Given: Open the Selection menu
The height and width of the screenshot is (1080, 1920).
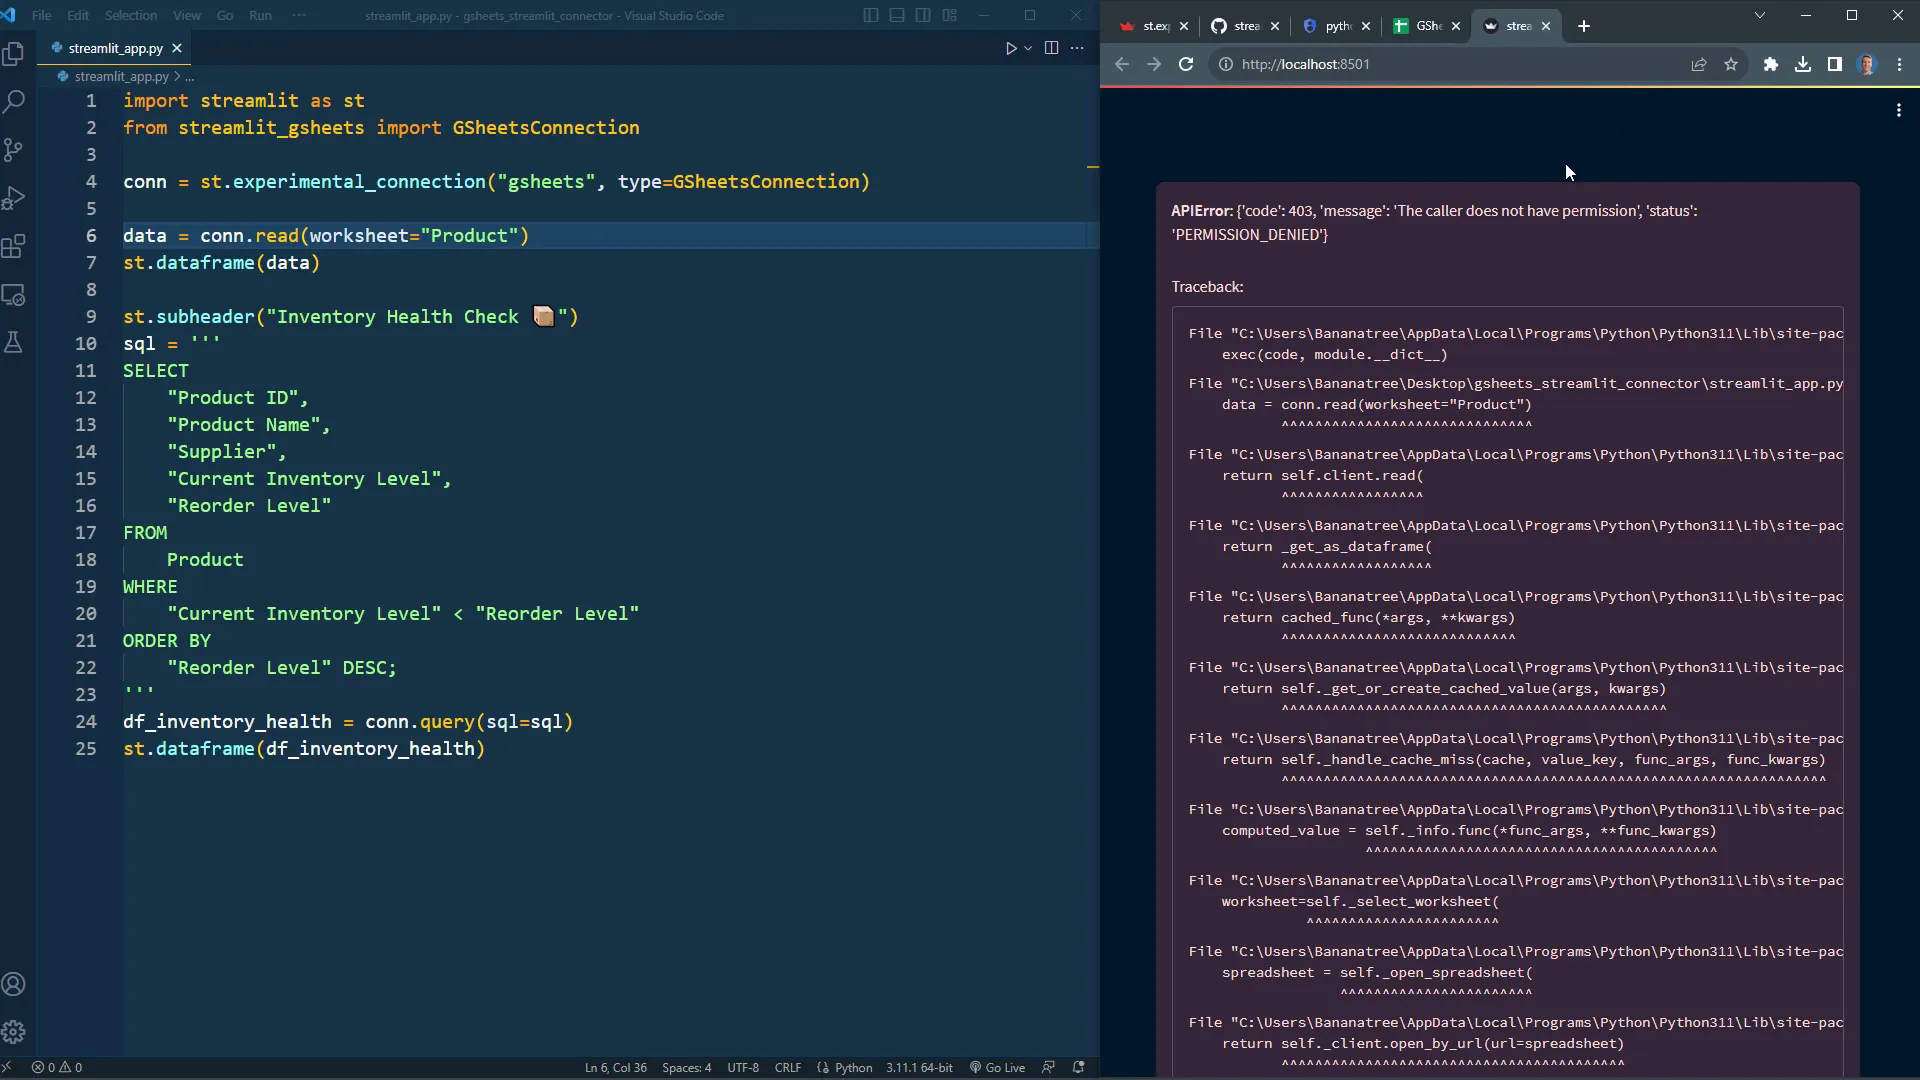Looking at the screenshot, I should pos(131,16).
